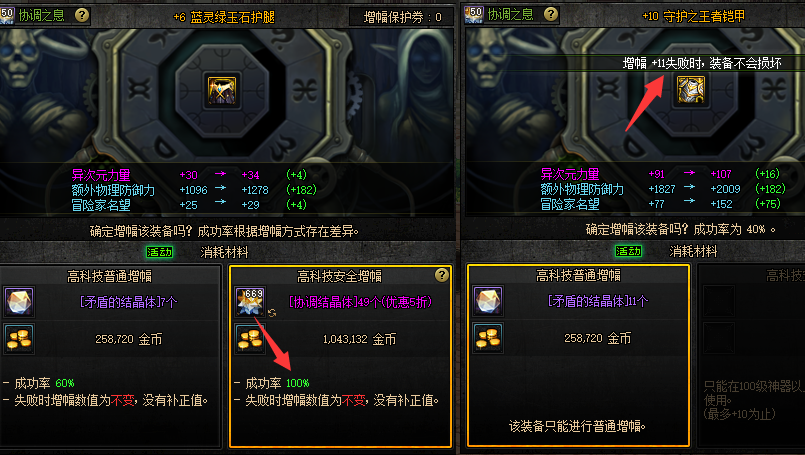This screenshot has width=805, height=455.
Task: Click the 增幅保护券 : 0 counter
Action: (402, 17)
